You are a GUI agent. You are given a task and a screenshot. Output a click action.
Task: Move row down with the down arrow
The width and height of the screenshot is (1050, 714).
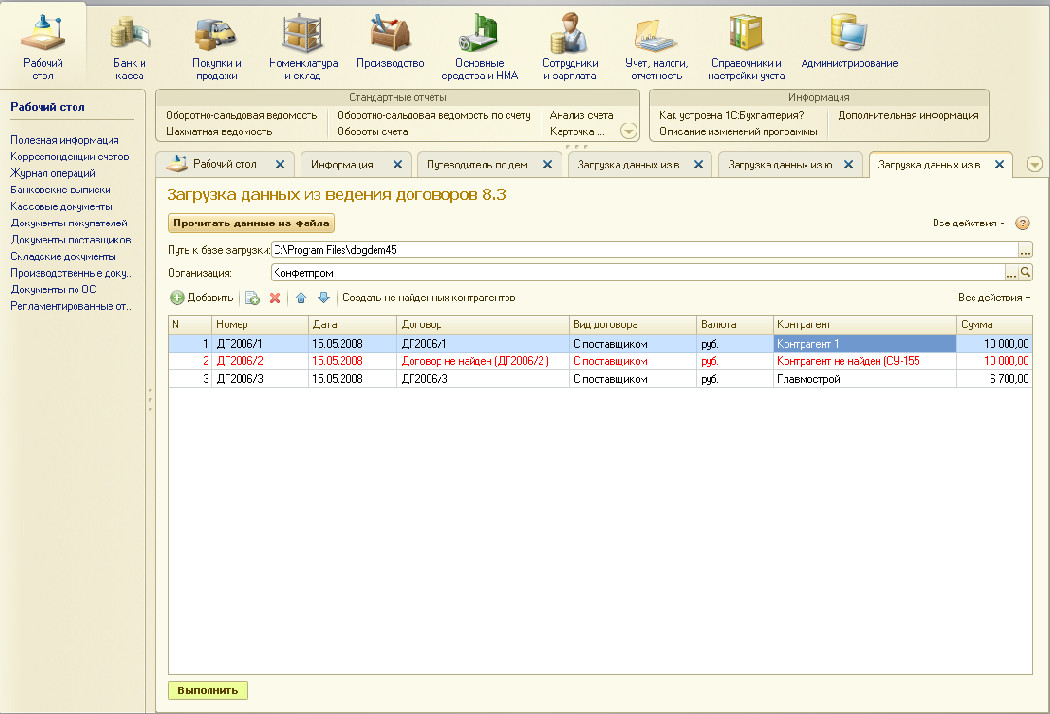pyautogui.click(x=323, y=298)
